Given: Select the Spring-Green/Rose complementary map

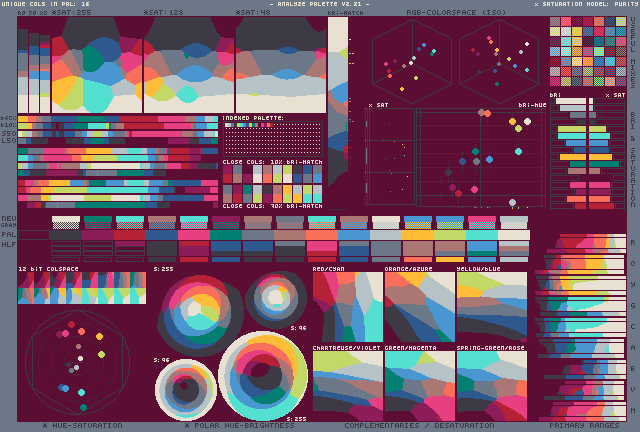Looking at the screenshot, I should (x=492, y=386).
